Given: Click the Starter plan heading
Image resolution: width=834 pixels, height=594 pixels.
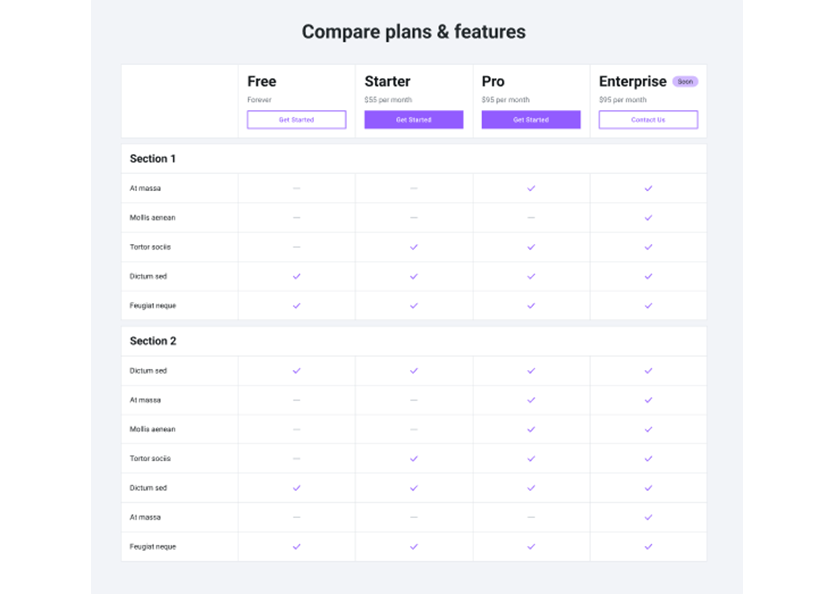Looking at the screenshot, I should click(x=387, y=82).
